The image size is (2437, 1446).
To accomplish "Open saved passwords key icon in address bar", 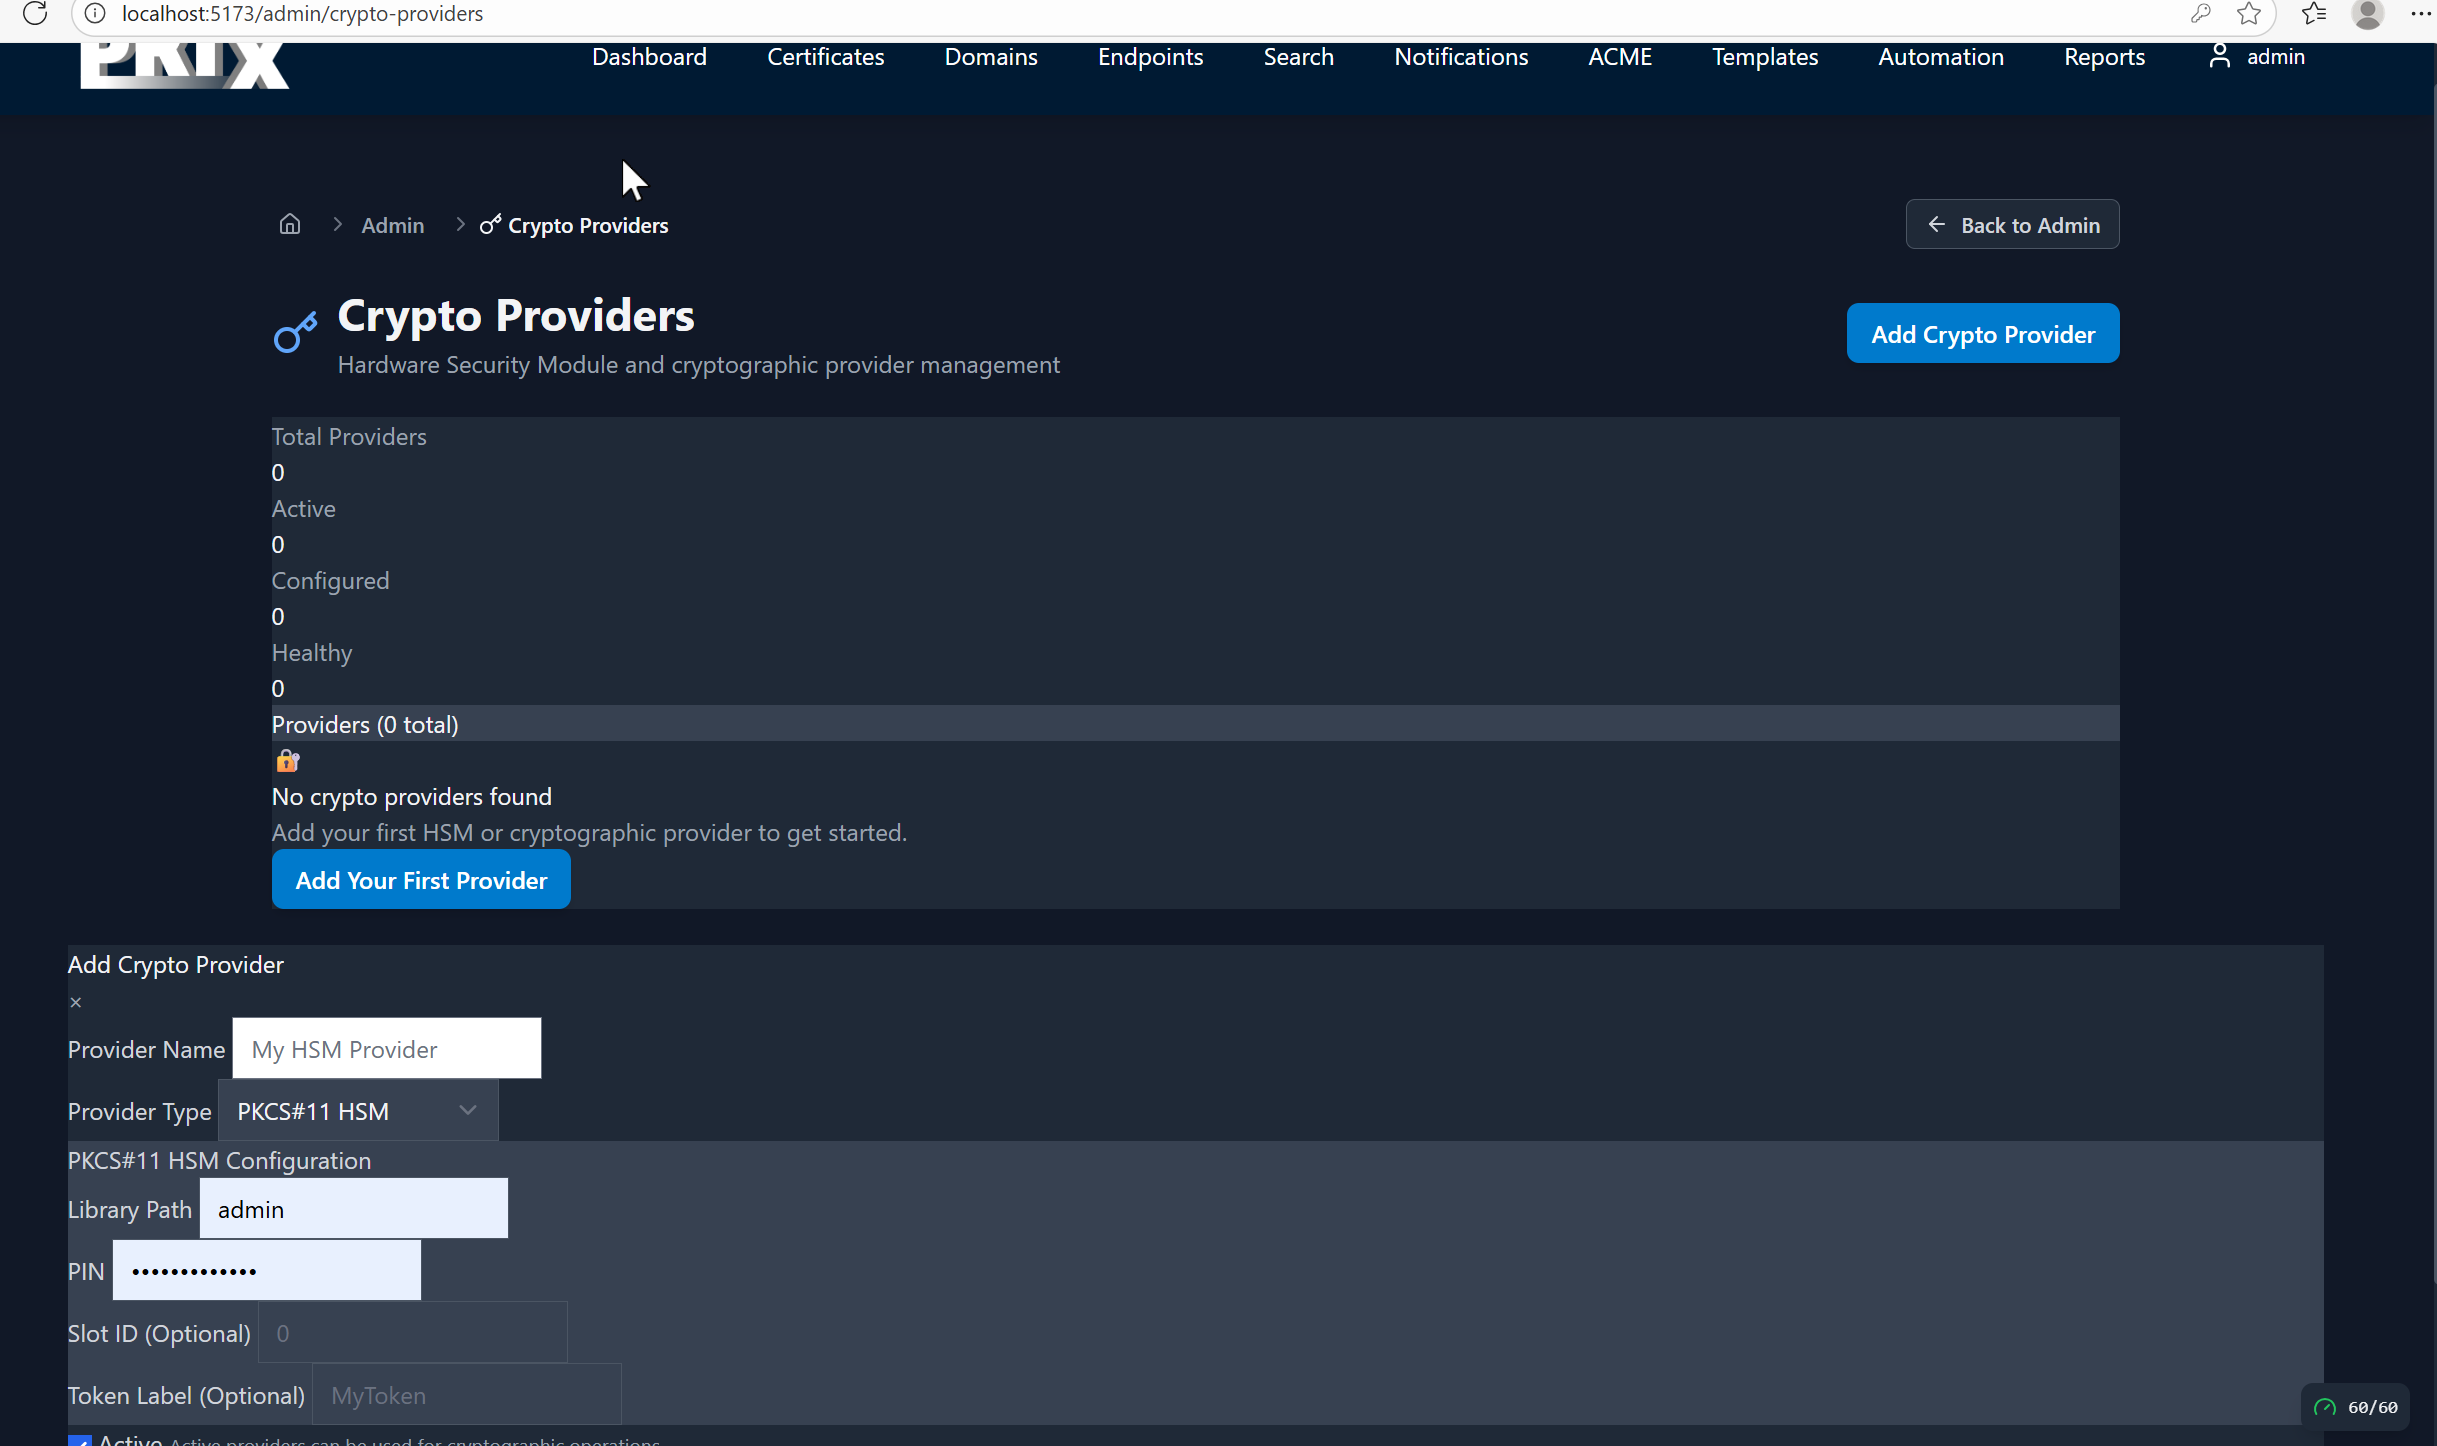I will (2200, 14).
